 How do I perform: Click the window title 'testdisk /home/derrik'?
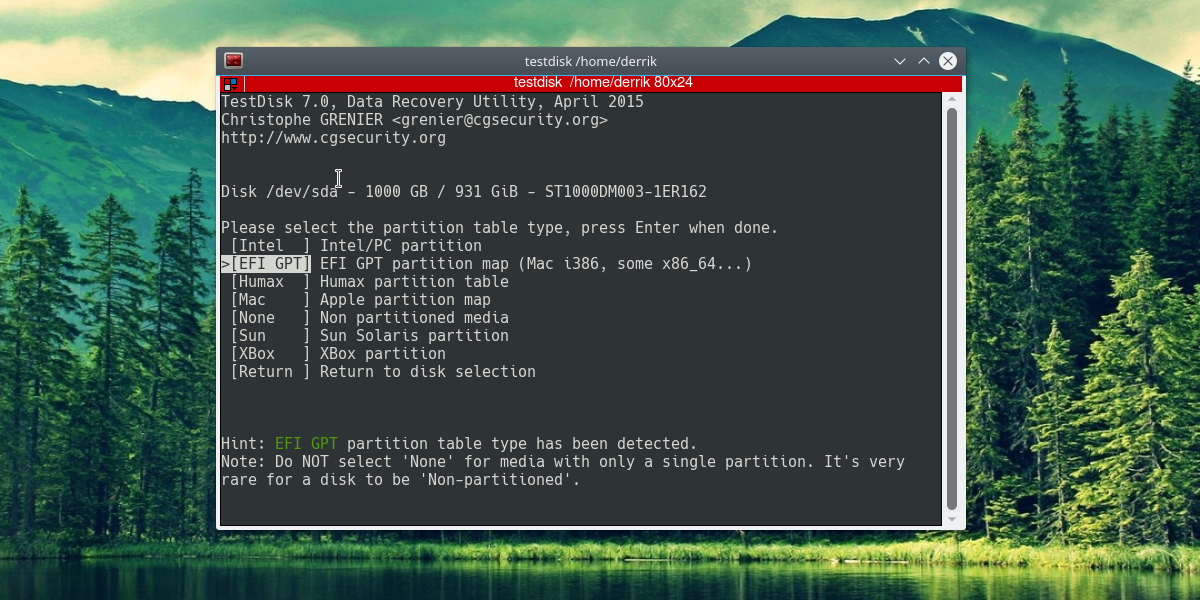click(x=590, y=61)
